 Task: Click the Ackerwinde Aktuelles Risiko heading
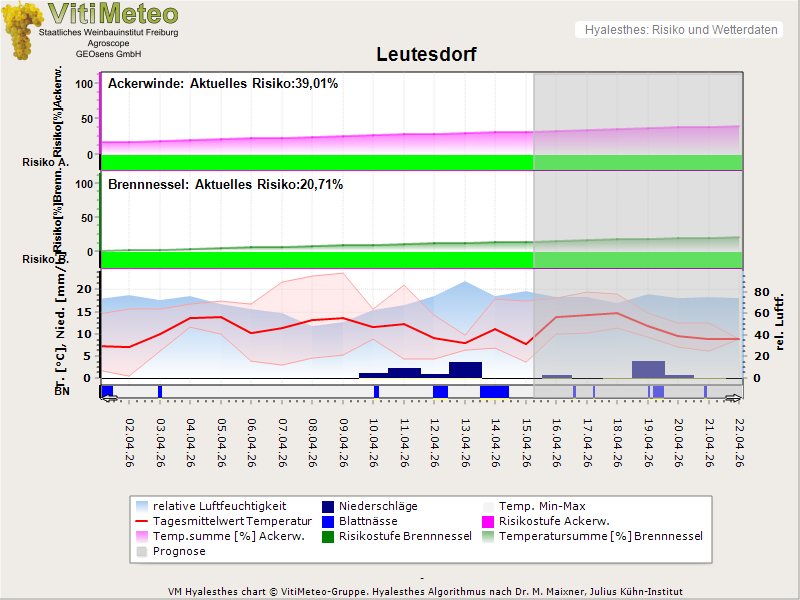[x=223, y=84]
